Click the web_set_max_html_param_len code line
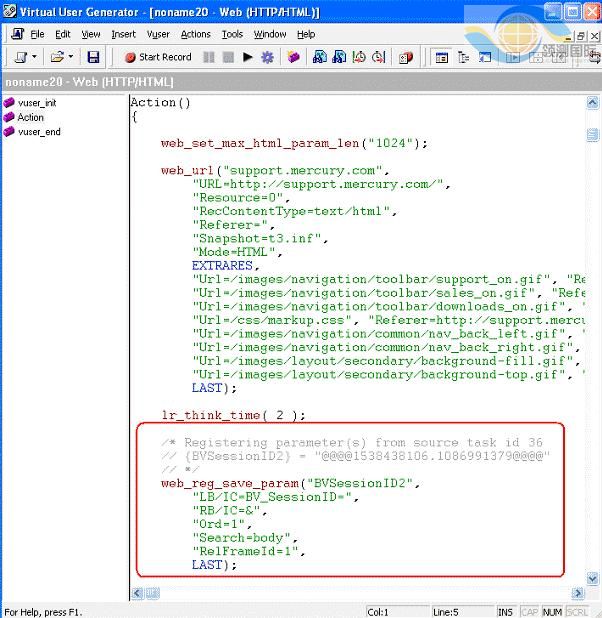 click(294, 143)
